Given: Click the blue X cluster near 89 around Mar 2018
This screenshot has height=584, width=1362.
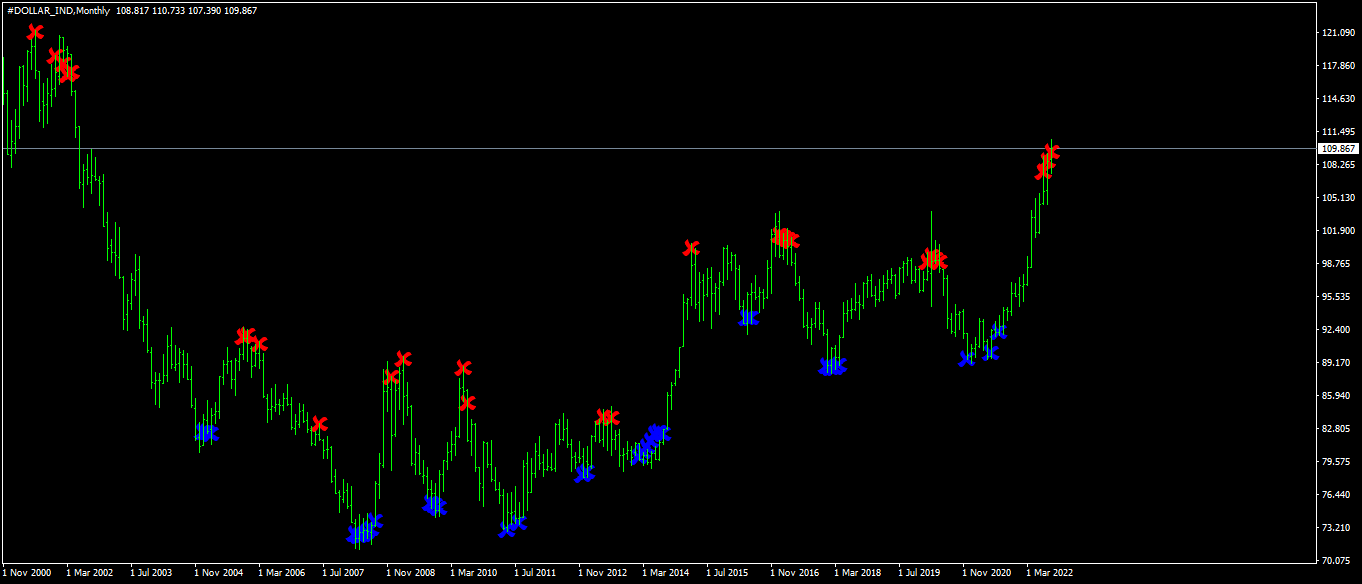Looking at the screenshot, I should pyautogui.click(x=832, y=367).
